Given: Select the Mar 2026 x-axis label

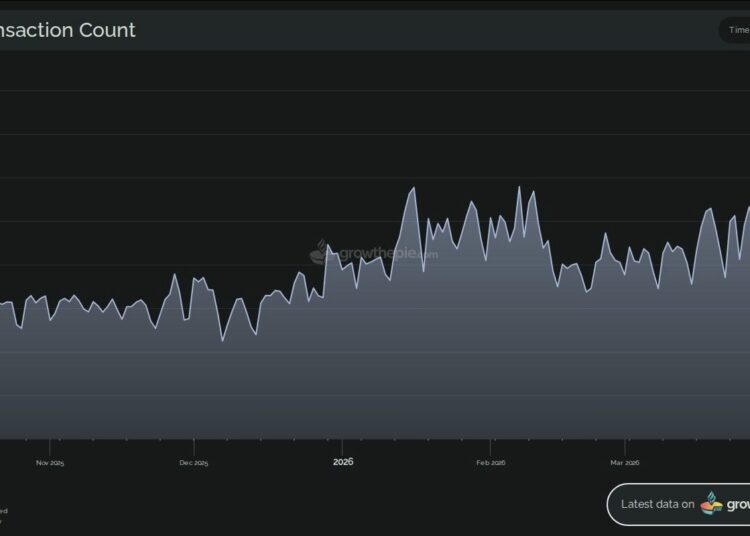Looking at the screenshot, I should pos(624,463).
